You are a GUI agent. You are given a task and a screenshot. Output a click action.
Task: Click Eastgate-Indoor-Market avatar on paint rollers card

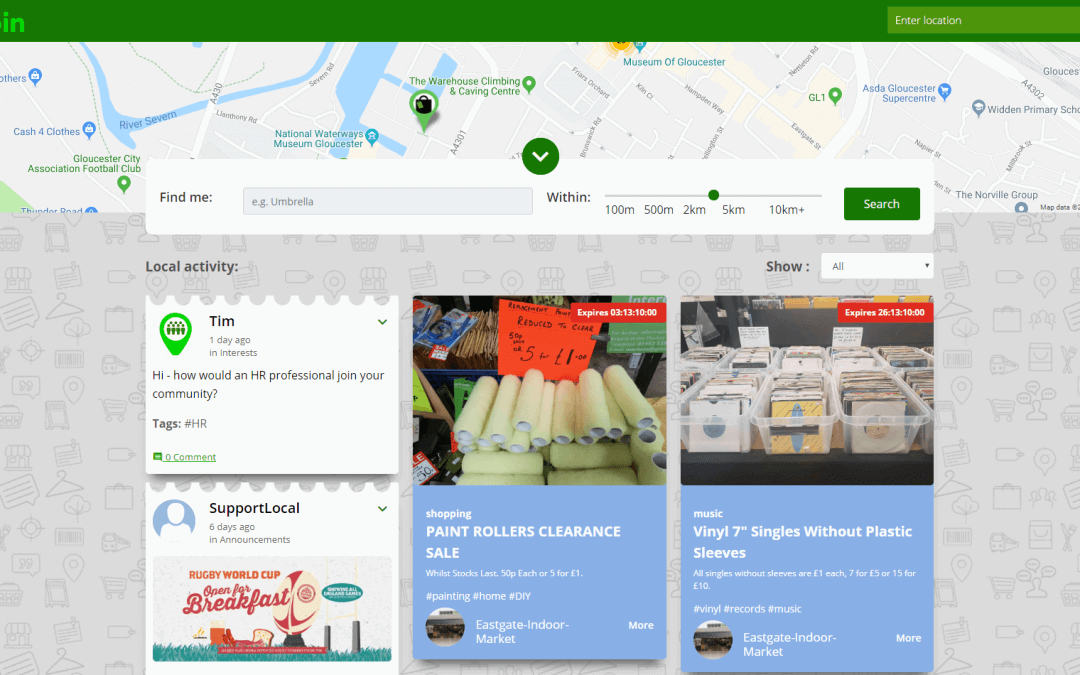pyautogui.click(x=445, y=627)
